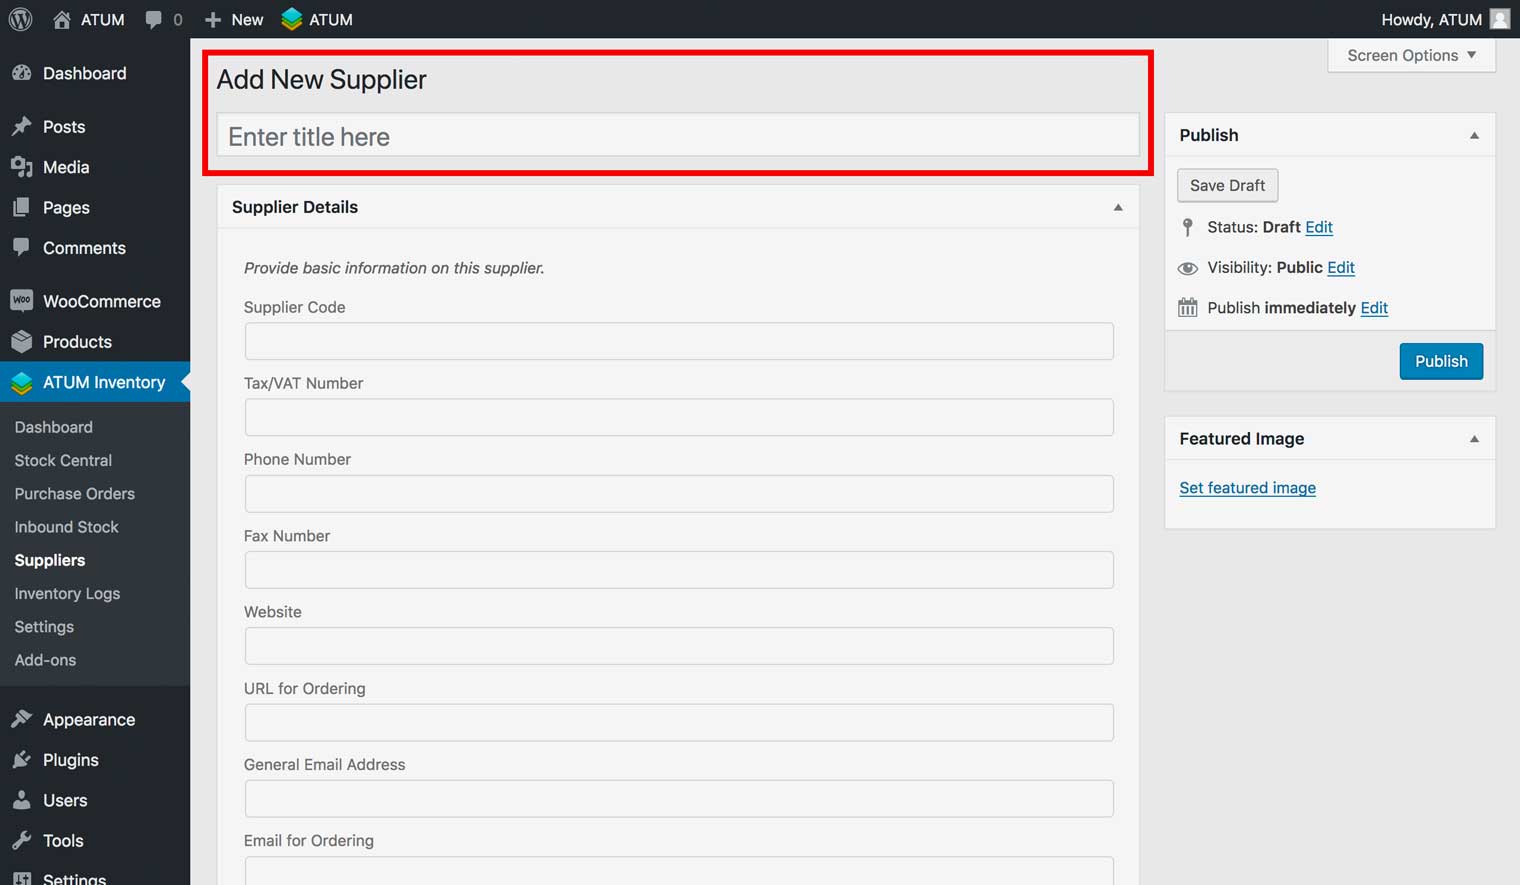The height and width of the screenshot is (885, 1520).
Task: Click the ATUM layered logo in top bar
Action: 292,19
